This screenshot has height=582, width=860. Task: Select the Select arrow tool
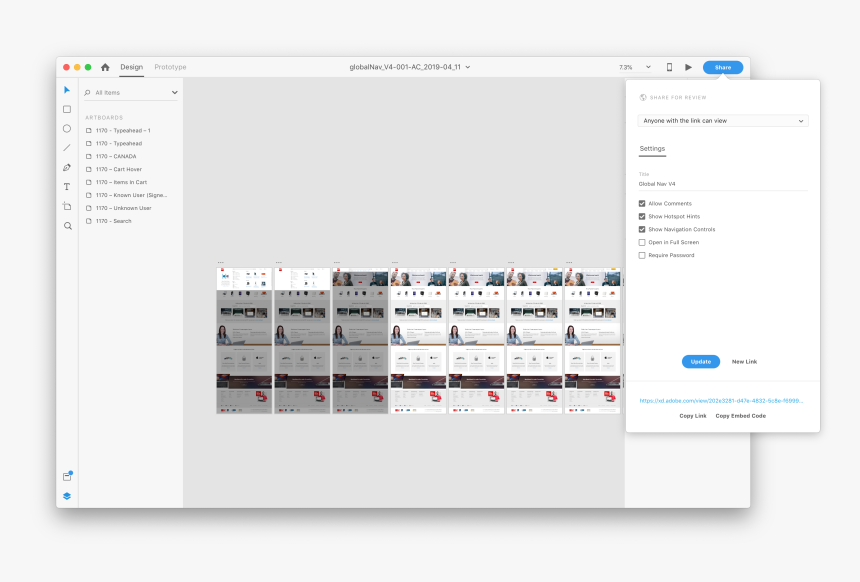pos(67,90)
